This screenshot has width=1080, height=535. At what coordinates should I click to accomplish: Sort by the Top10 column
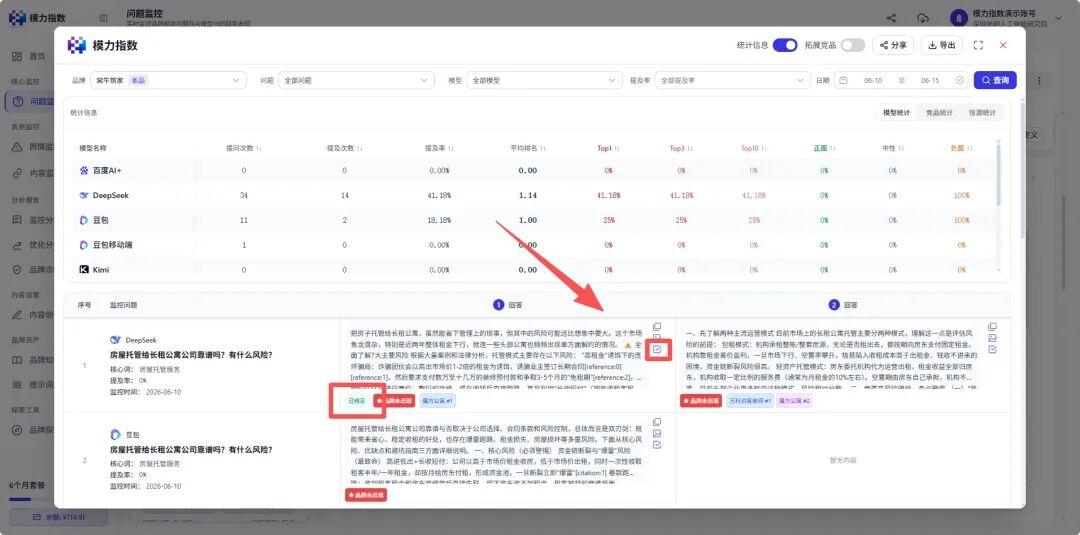764,148
